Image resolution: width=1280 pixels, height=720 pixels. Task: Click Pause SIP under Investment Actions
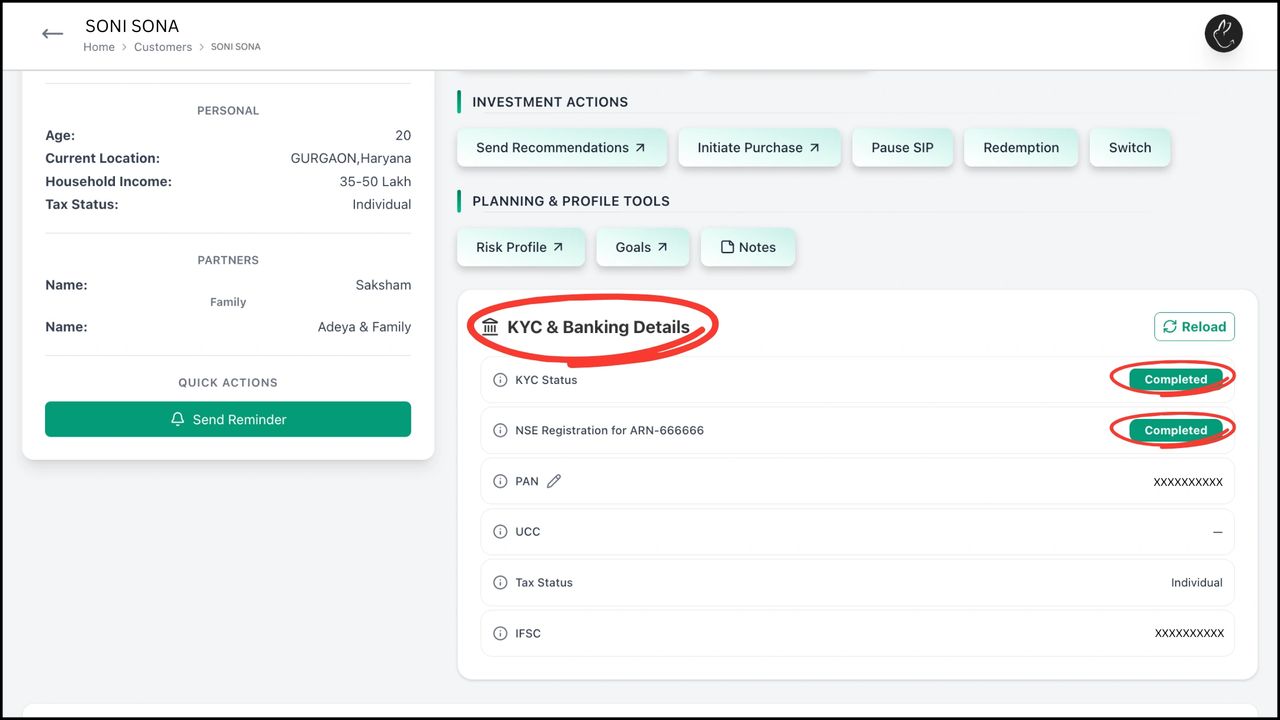(x=902, y=147)
